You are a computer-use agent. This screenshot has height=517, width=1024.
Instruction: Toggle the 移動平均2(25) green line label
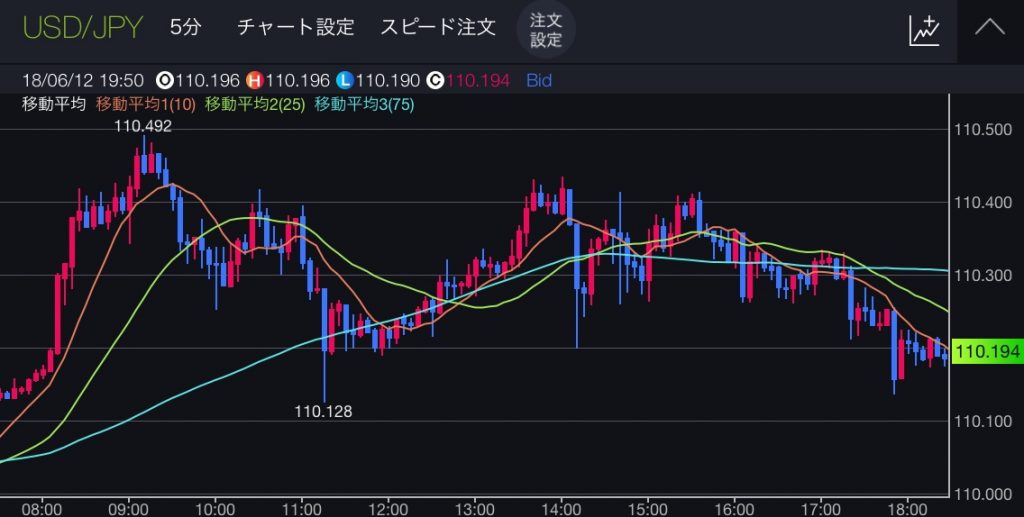point(255,104)
